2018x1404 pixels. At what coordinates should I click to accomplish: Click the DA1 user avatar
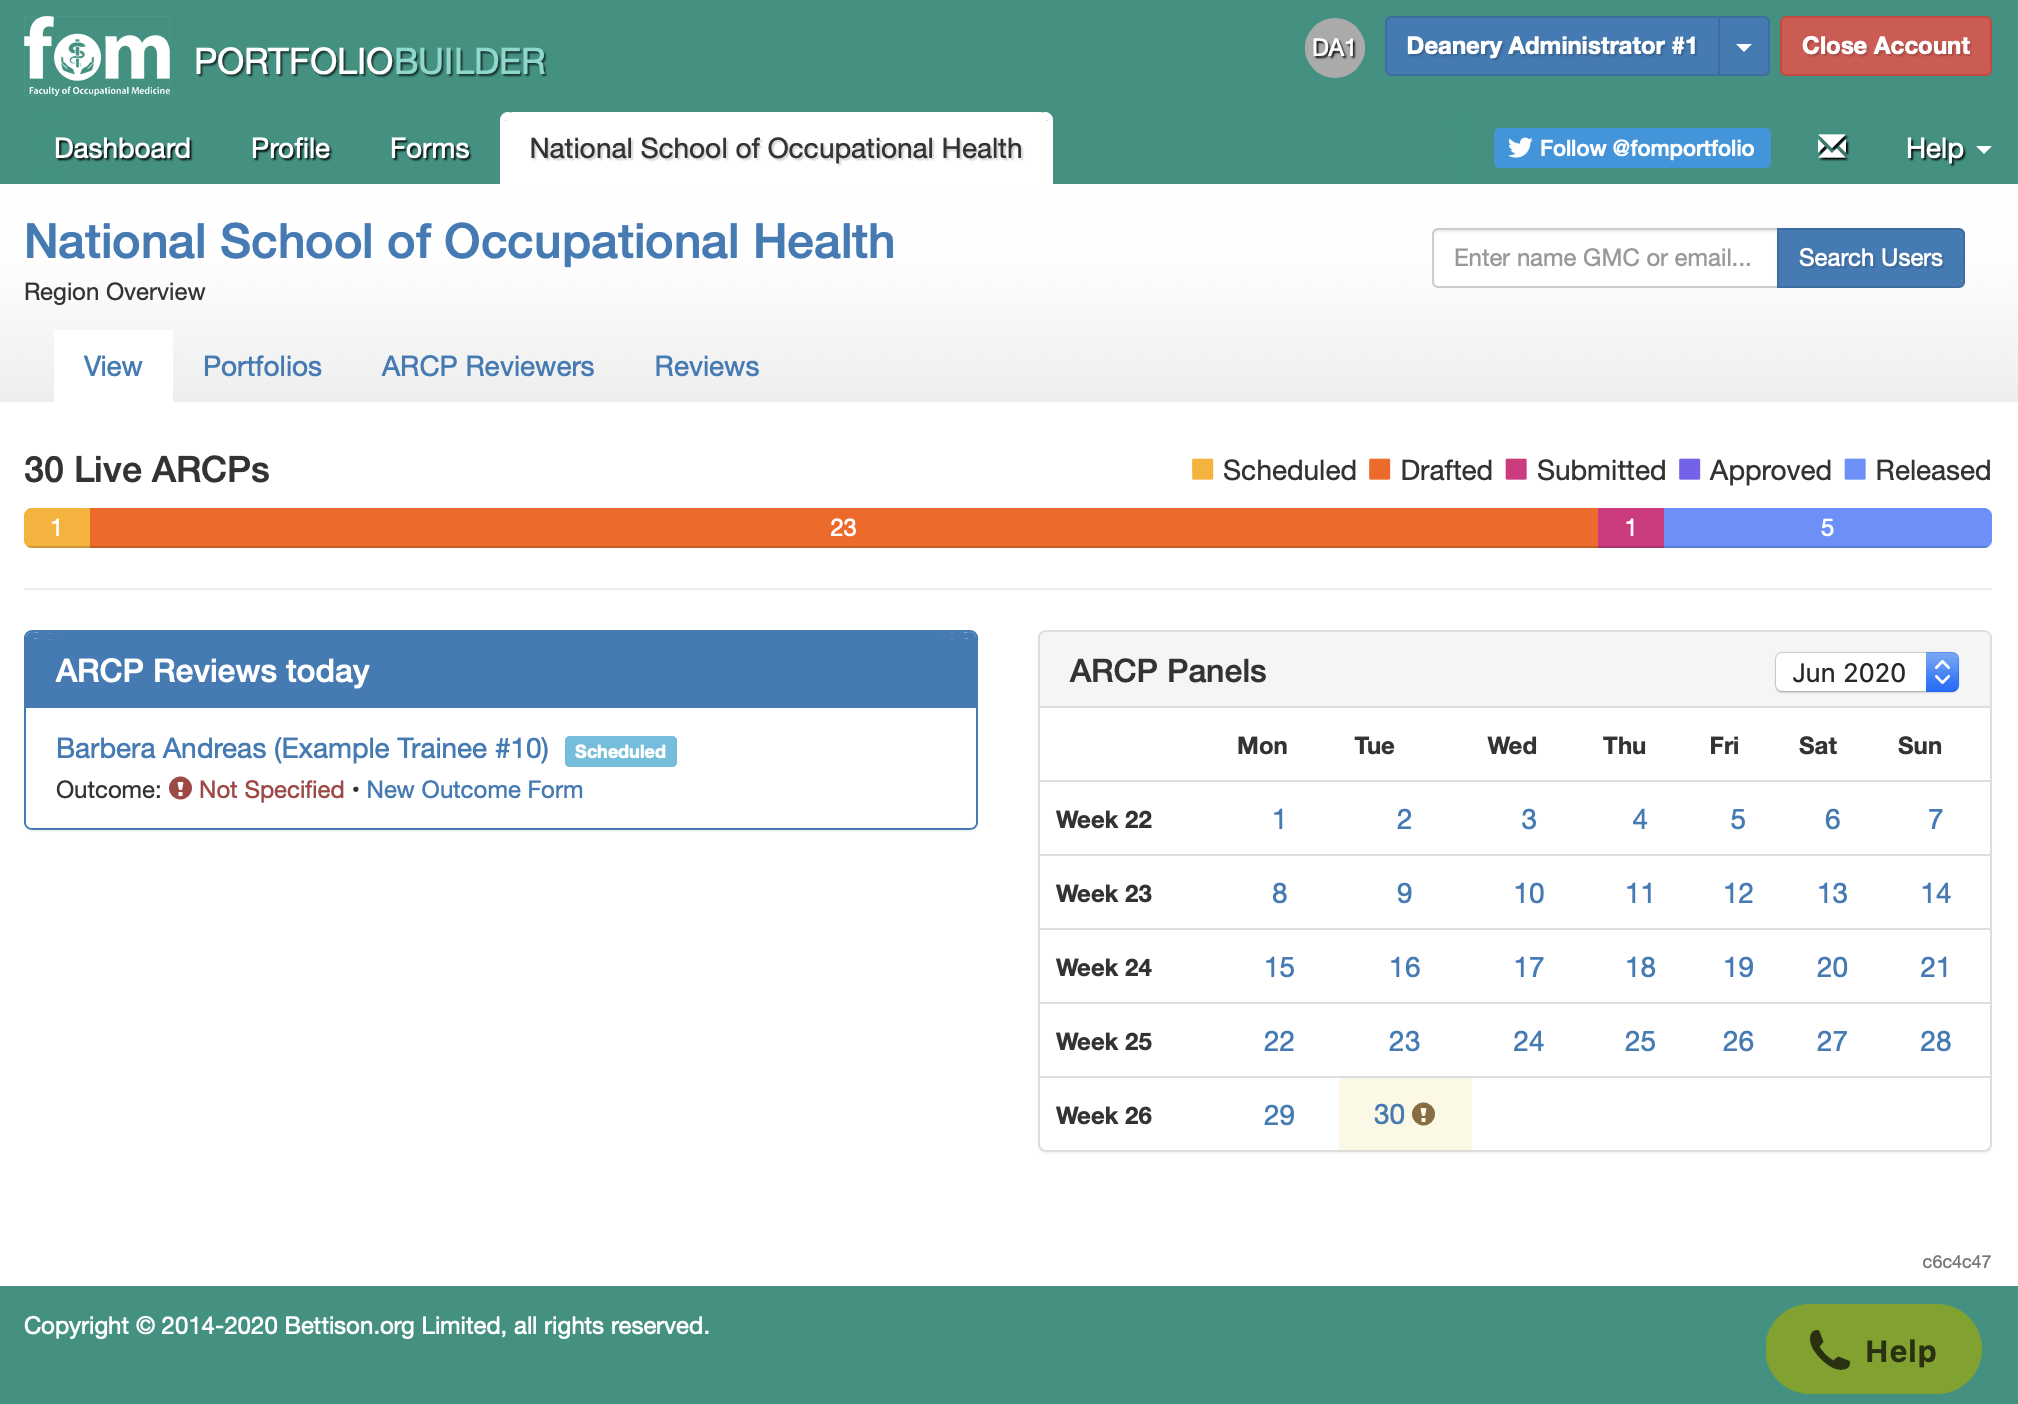tap(1334, 47)
